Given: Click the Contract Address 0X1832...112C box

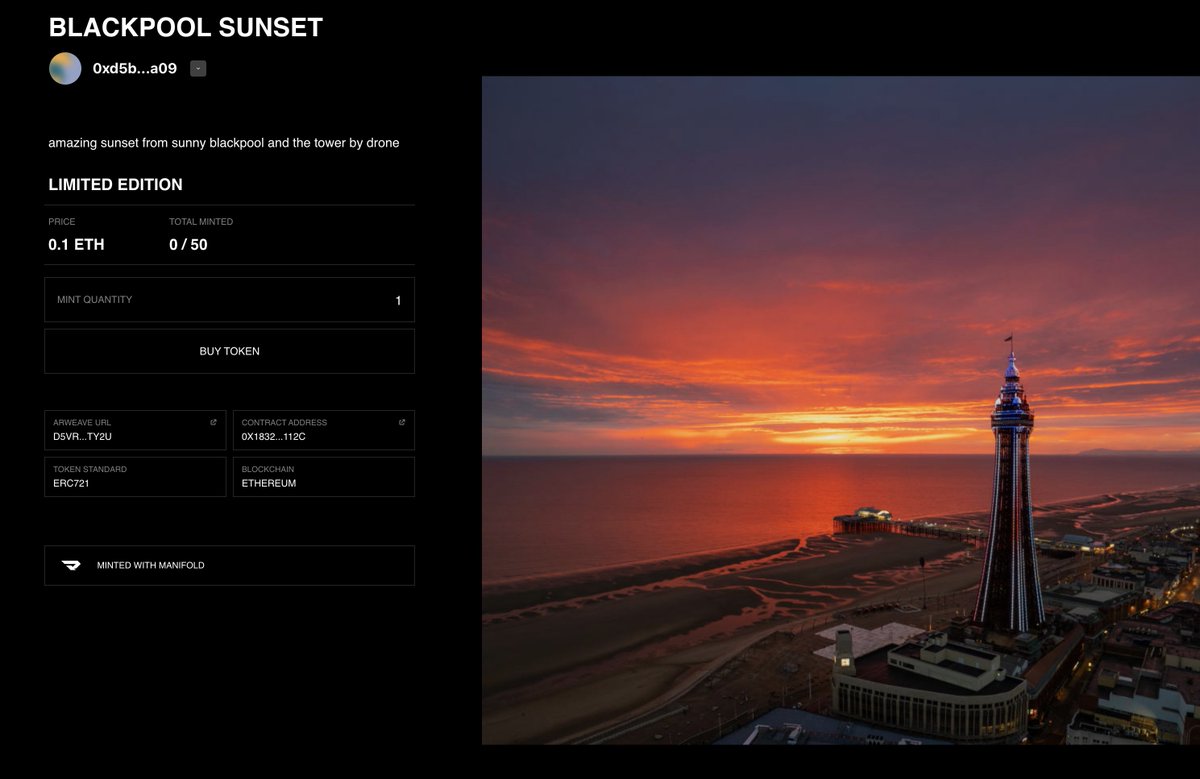Looking at the screenshot, I should point(324,430).
